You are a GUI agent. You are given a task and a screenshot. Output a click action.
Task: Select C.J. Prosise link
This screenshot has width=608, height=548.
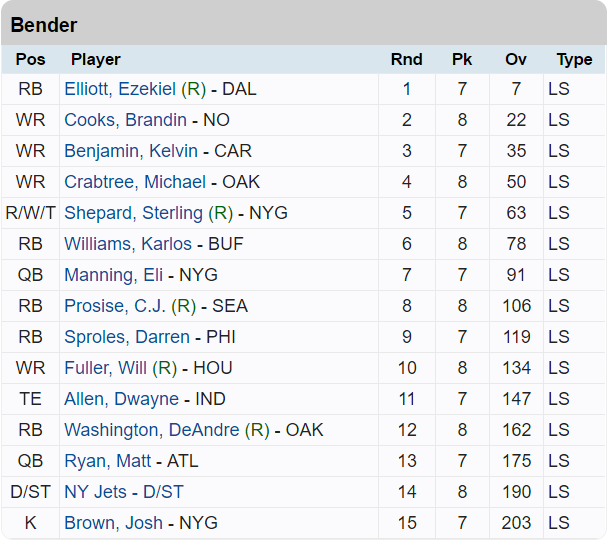point(115,306)
